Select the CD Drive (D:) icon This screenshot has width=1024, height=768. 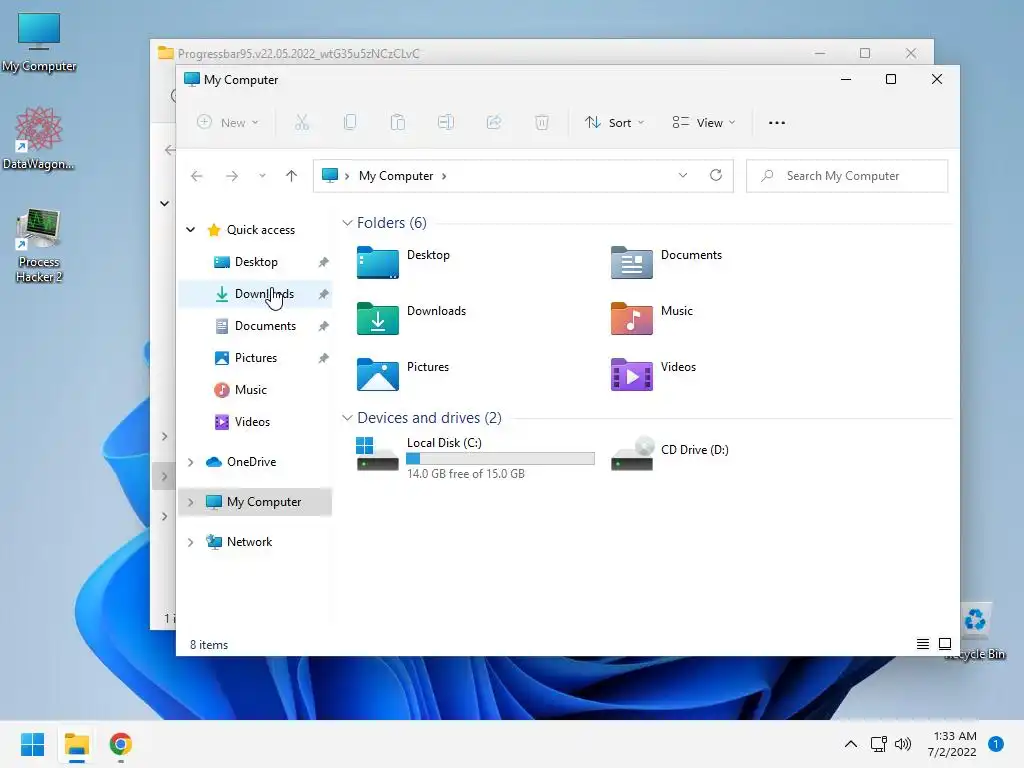pos(632,453)
